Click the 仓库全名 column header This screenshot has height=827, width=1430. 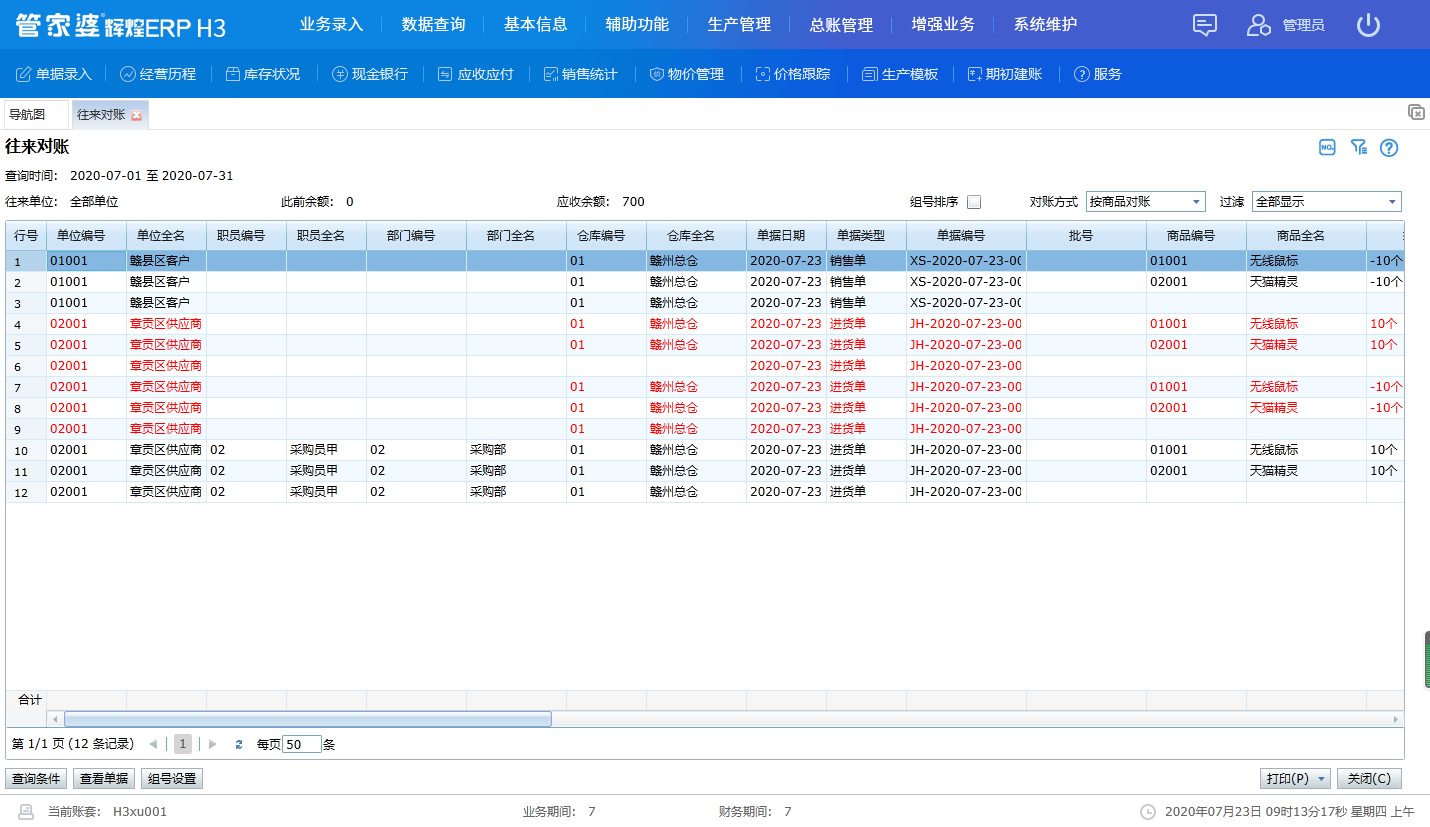point(696,236)
